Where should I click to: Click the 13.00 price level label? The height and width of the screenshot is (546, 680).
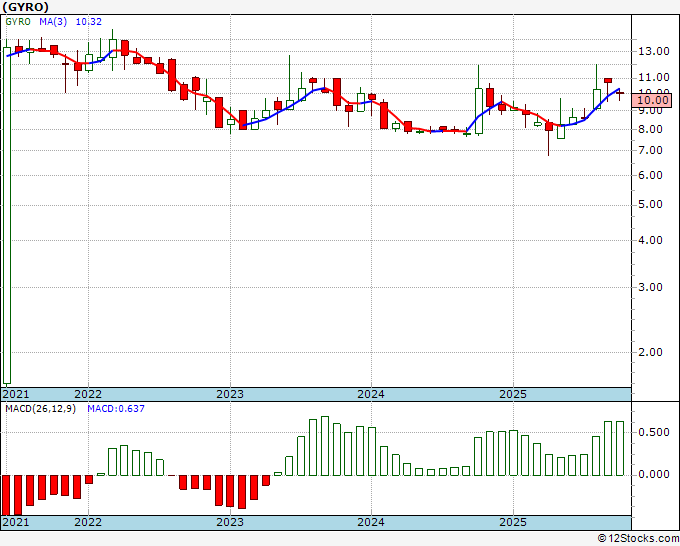point(654,51)
